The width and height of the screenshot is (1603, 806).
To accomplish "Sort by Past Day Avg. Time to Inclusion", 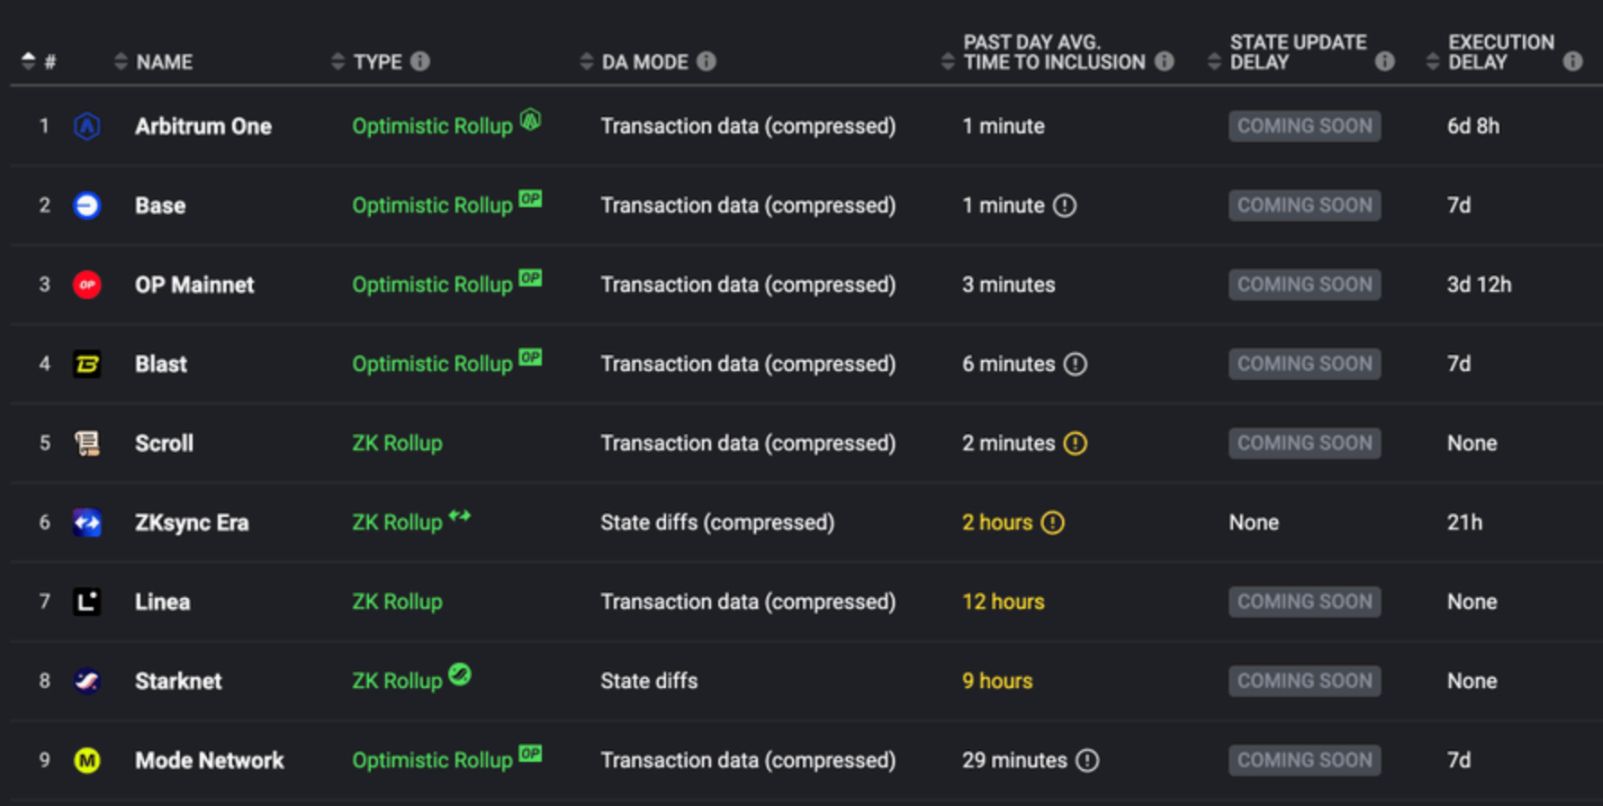I will coord(948,62).
